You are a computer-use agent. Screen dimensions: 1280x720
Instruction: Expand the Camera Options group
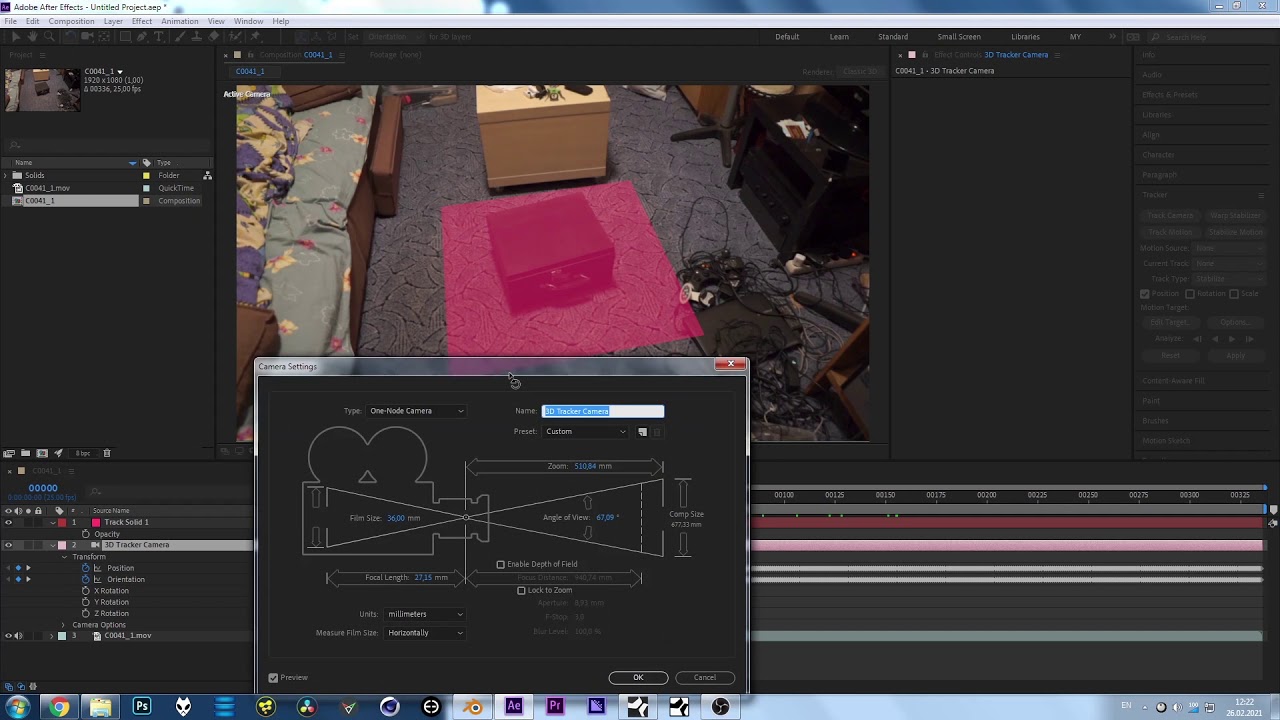pos(63,625)
